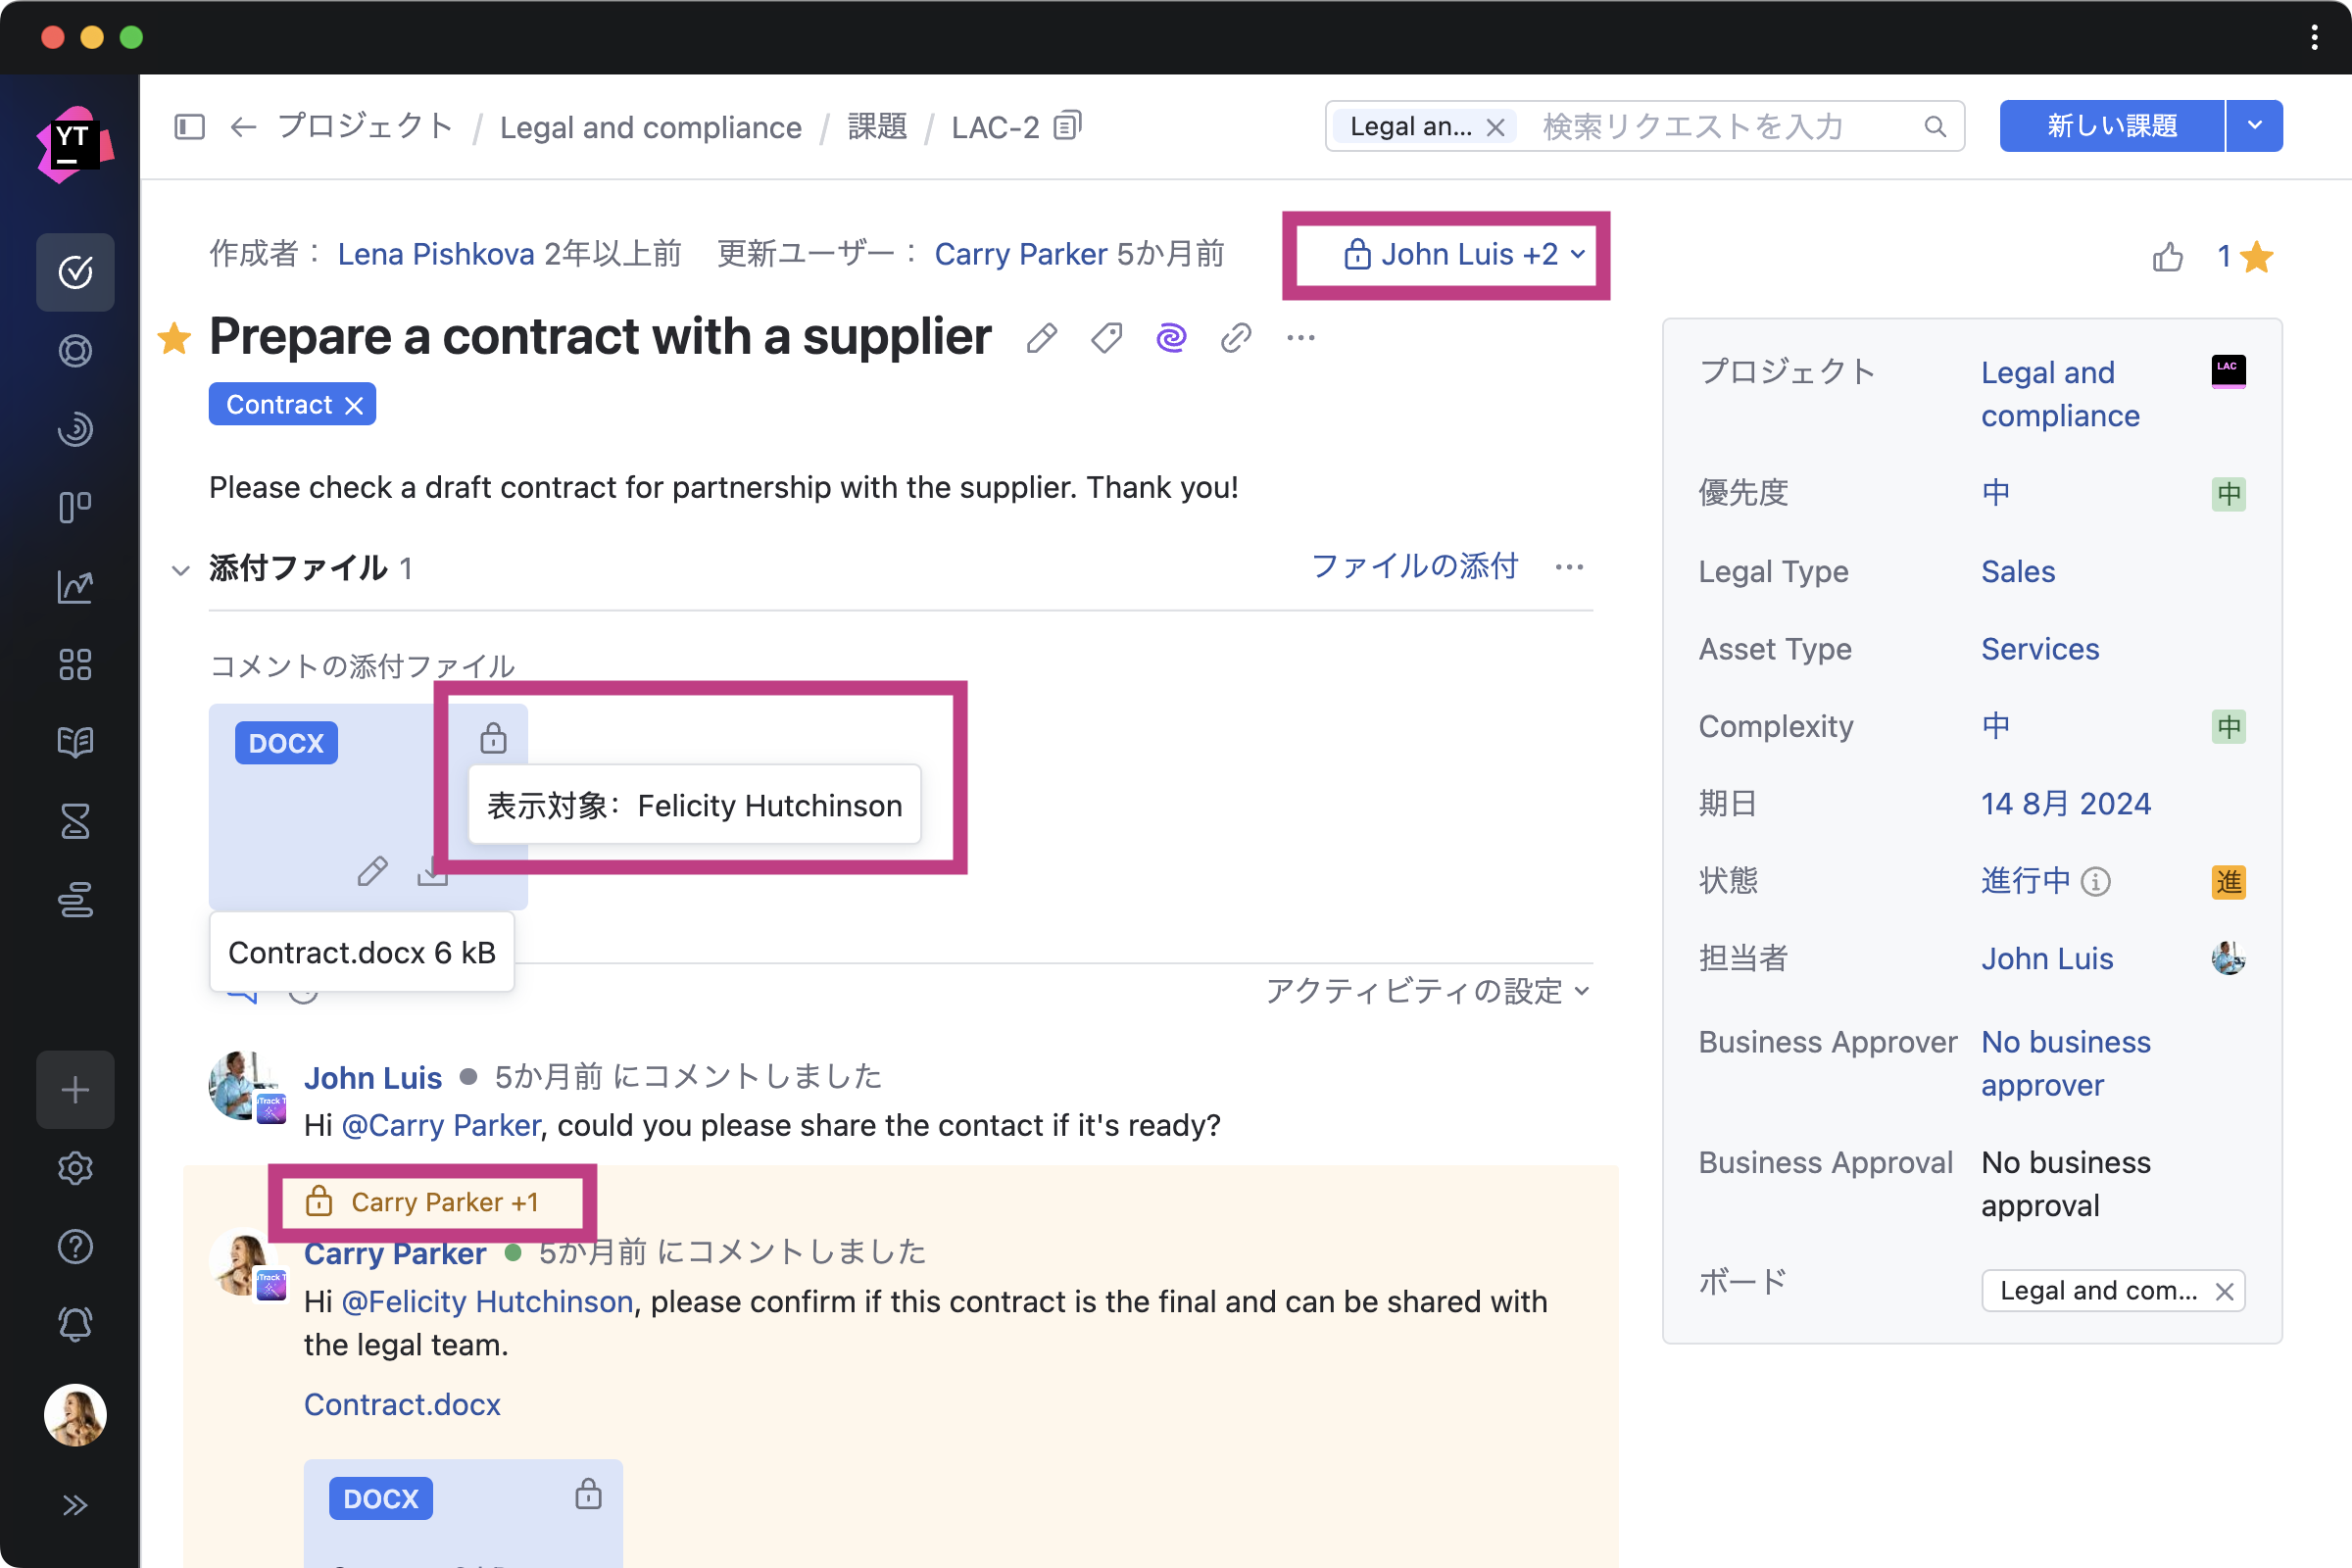Open the Knowledge Base book icon in sidebar
Screen dimensions: 2352x1568
click(75, 742)
